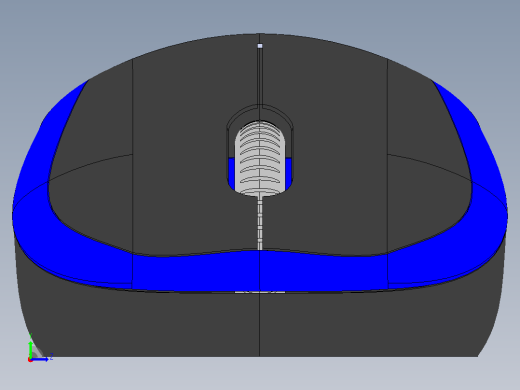This screenshot has width=520, height=390.
Task: Select the thin groove above the scroll wheel
Action: [x=260, y=77]
